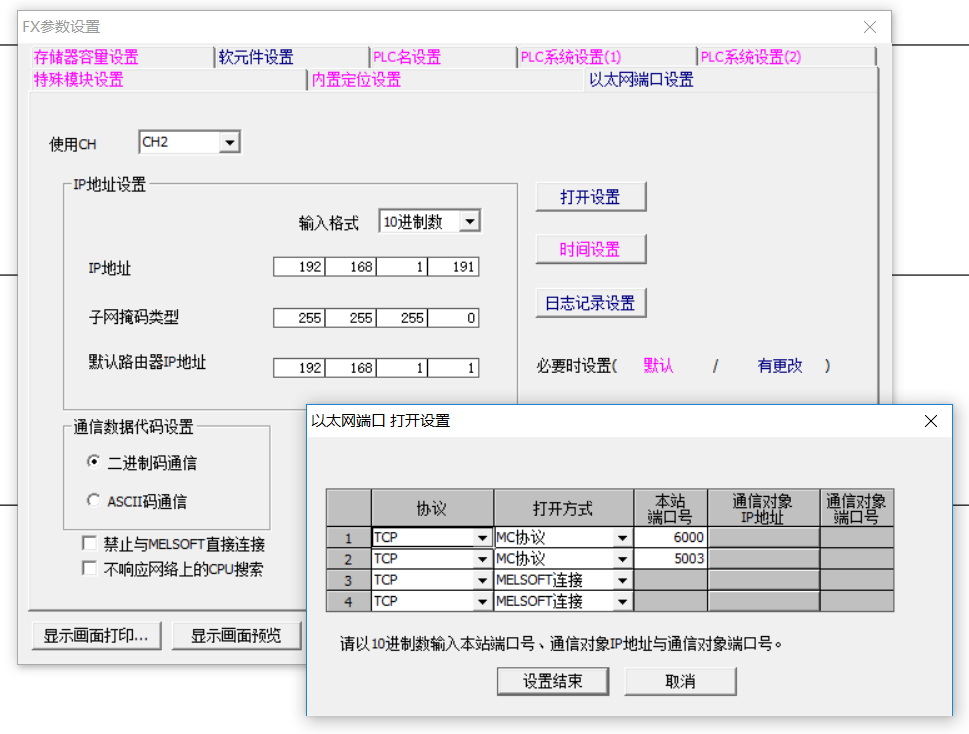
Task: Close the 以太网端口 打开设置 dialog
Action: point(931,421)
